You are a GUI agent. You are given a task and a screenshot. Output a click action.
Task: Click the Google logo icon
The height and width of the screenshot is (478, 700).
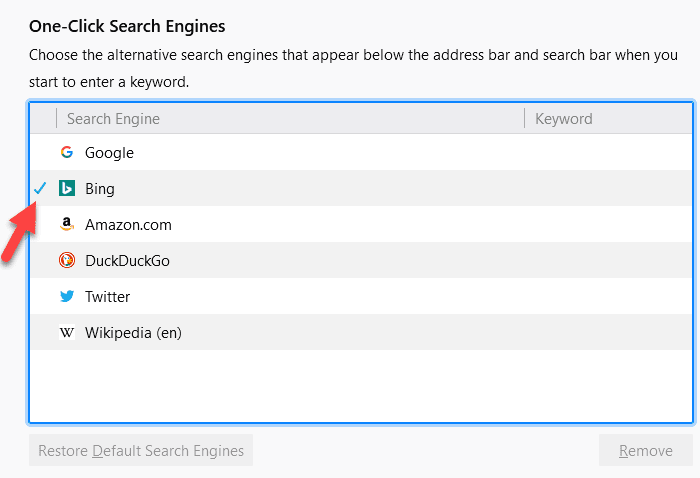(x=67, y=153)
